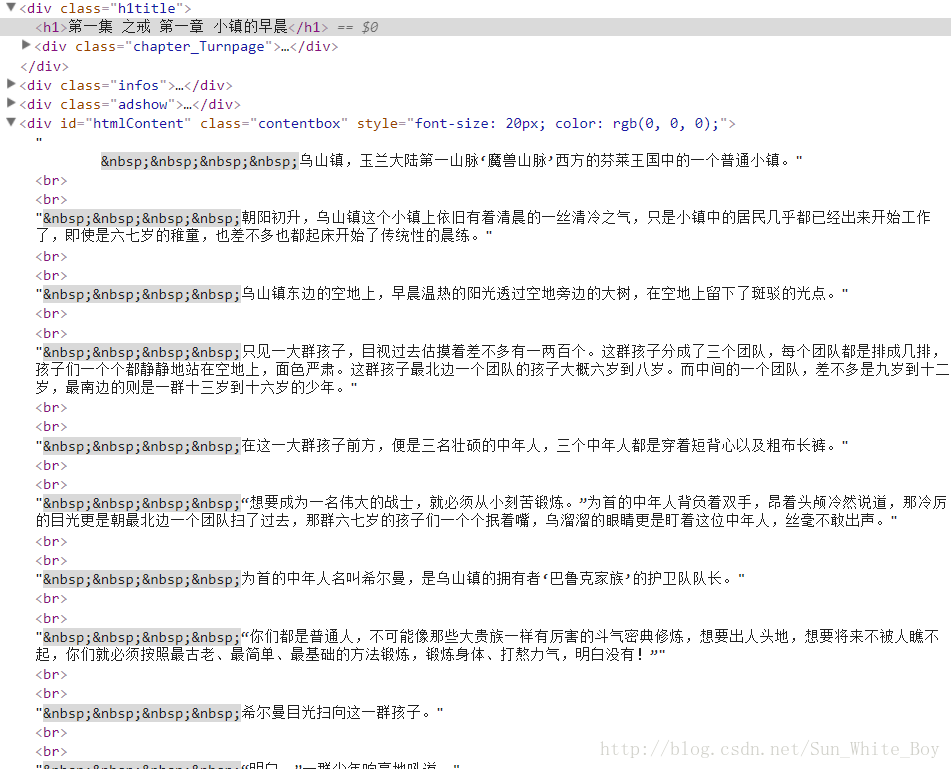Select text node starting 朝阳初升，乌山镇这个小镇
951x769 pixels.
(483, 226)
